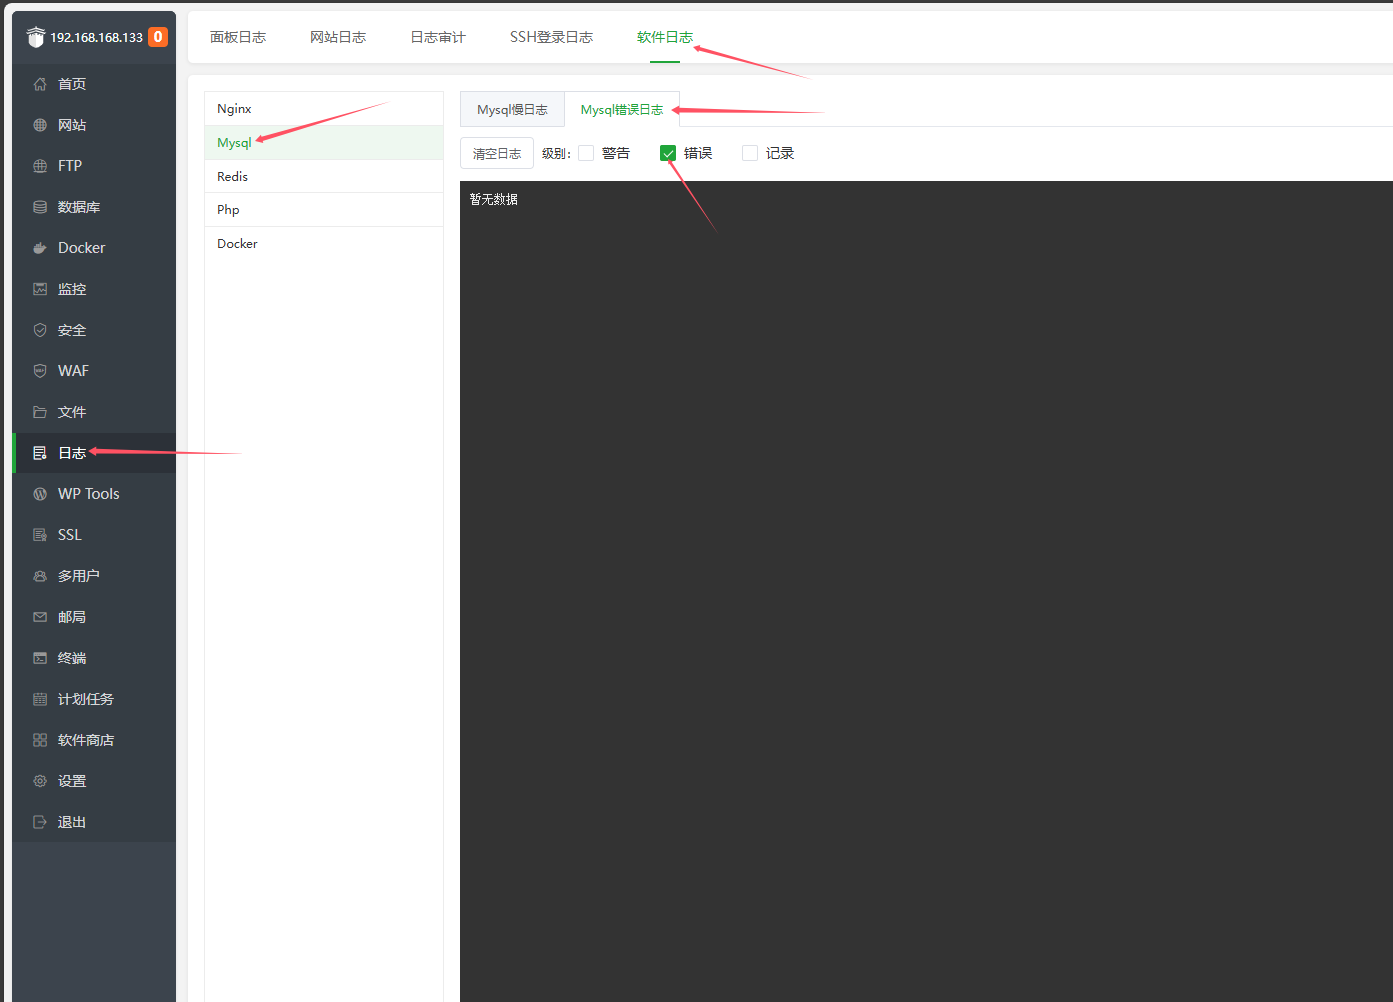Select Mysql in the software list

(x=324, y=143)
